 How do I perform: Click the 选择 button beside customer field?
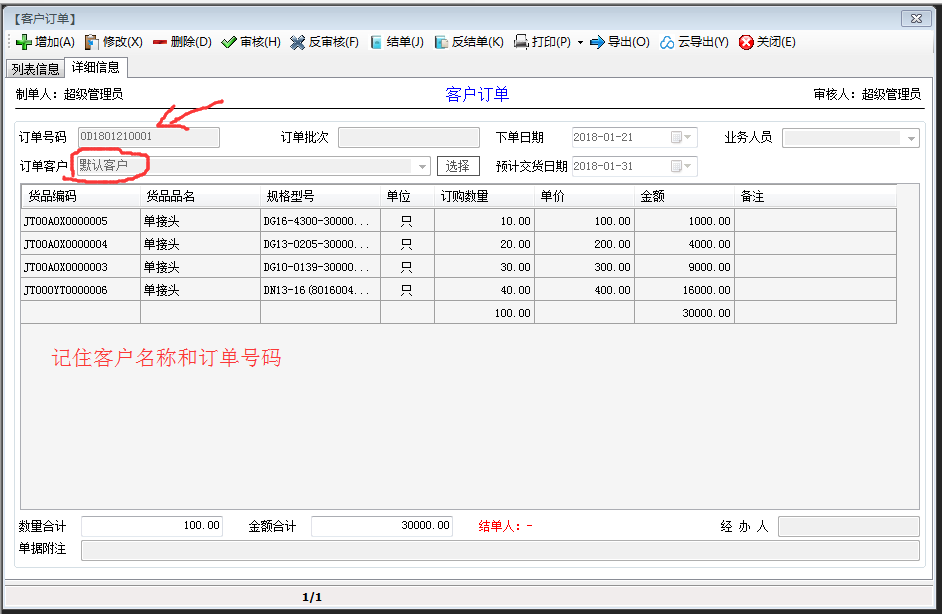pos(458,166)
